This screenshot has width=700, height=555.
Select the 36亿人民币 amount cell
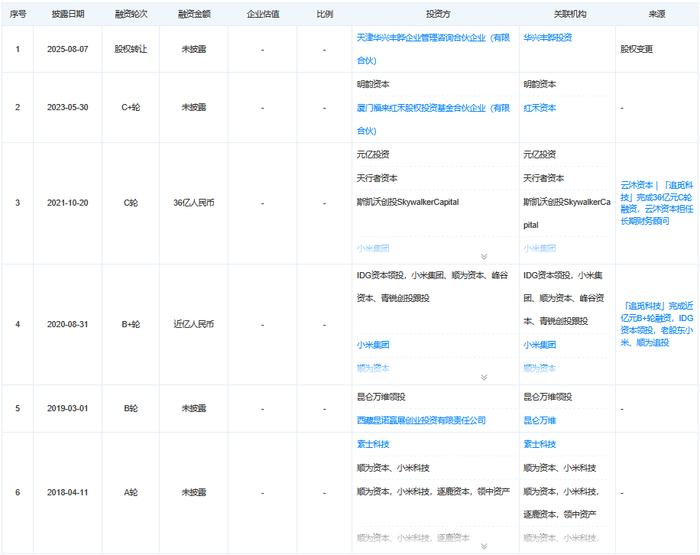point(194,203)
